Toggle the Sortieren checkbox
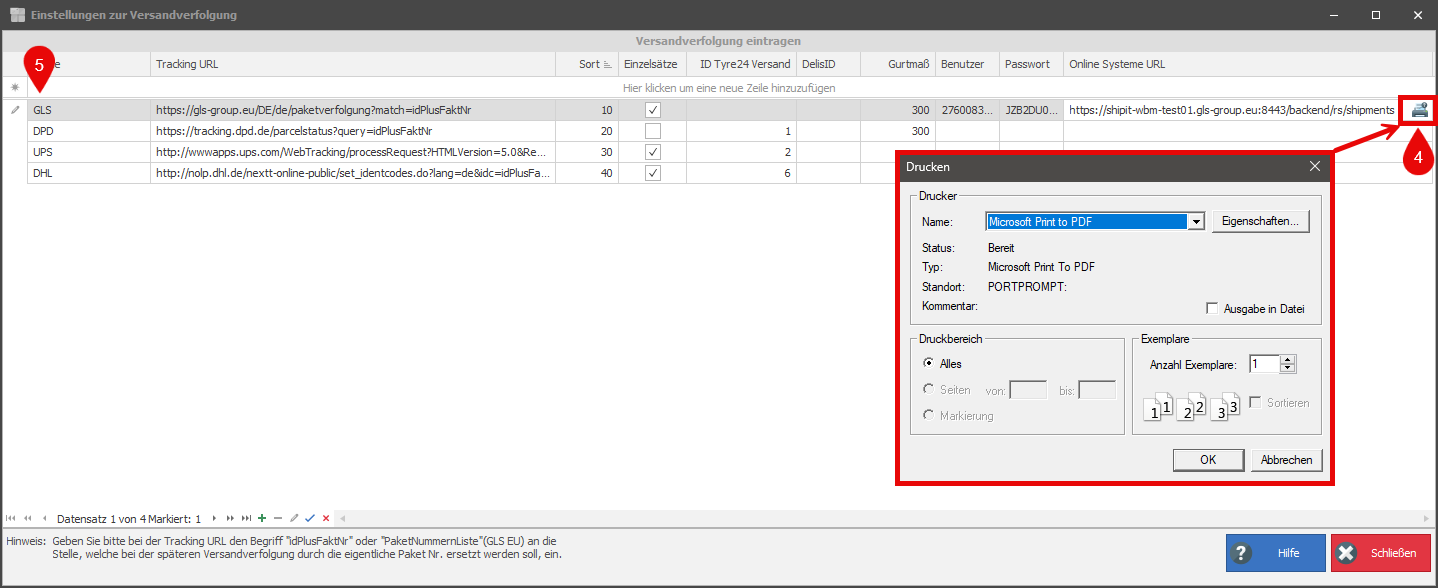1438x588 pixels. tap(1255, 403)
